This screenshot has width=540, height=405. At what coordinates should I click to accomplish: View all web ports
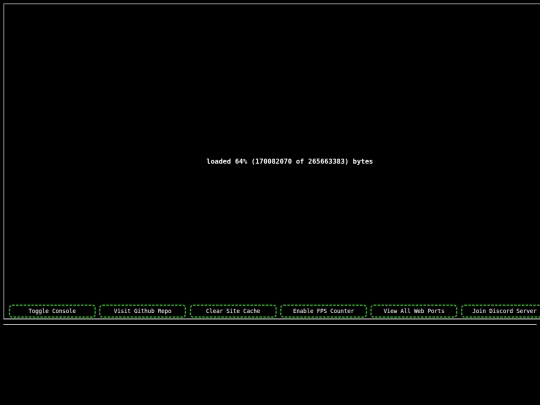(414, 311)
